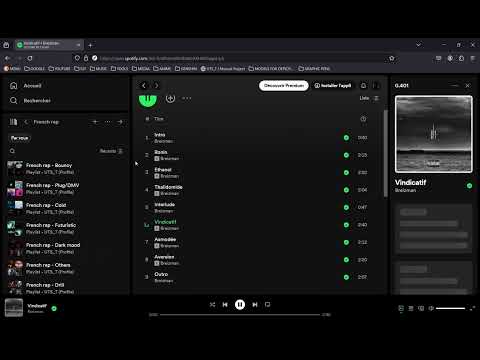Click Découvrir Premium button
This screenshot has width=480, height=360.
[x=284, y=86]
